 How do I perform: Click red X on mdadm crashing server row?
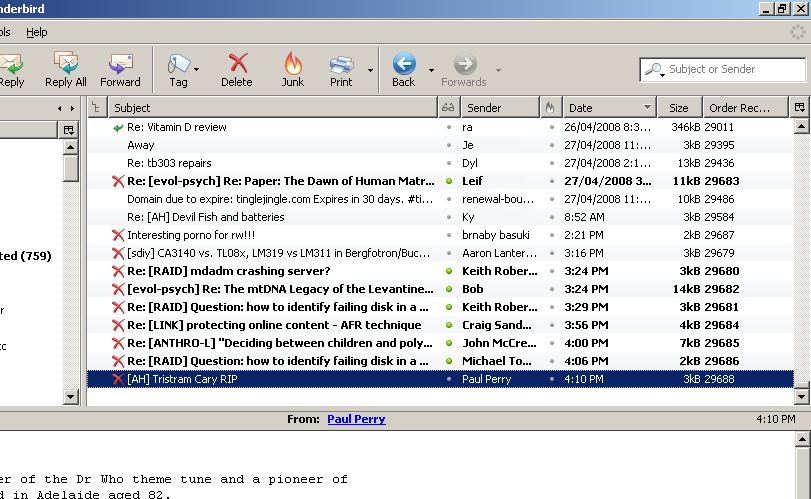(118, 271)
